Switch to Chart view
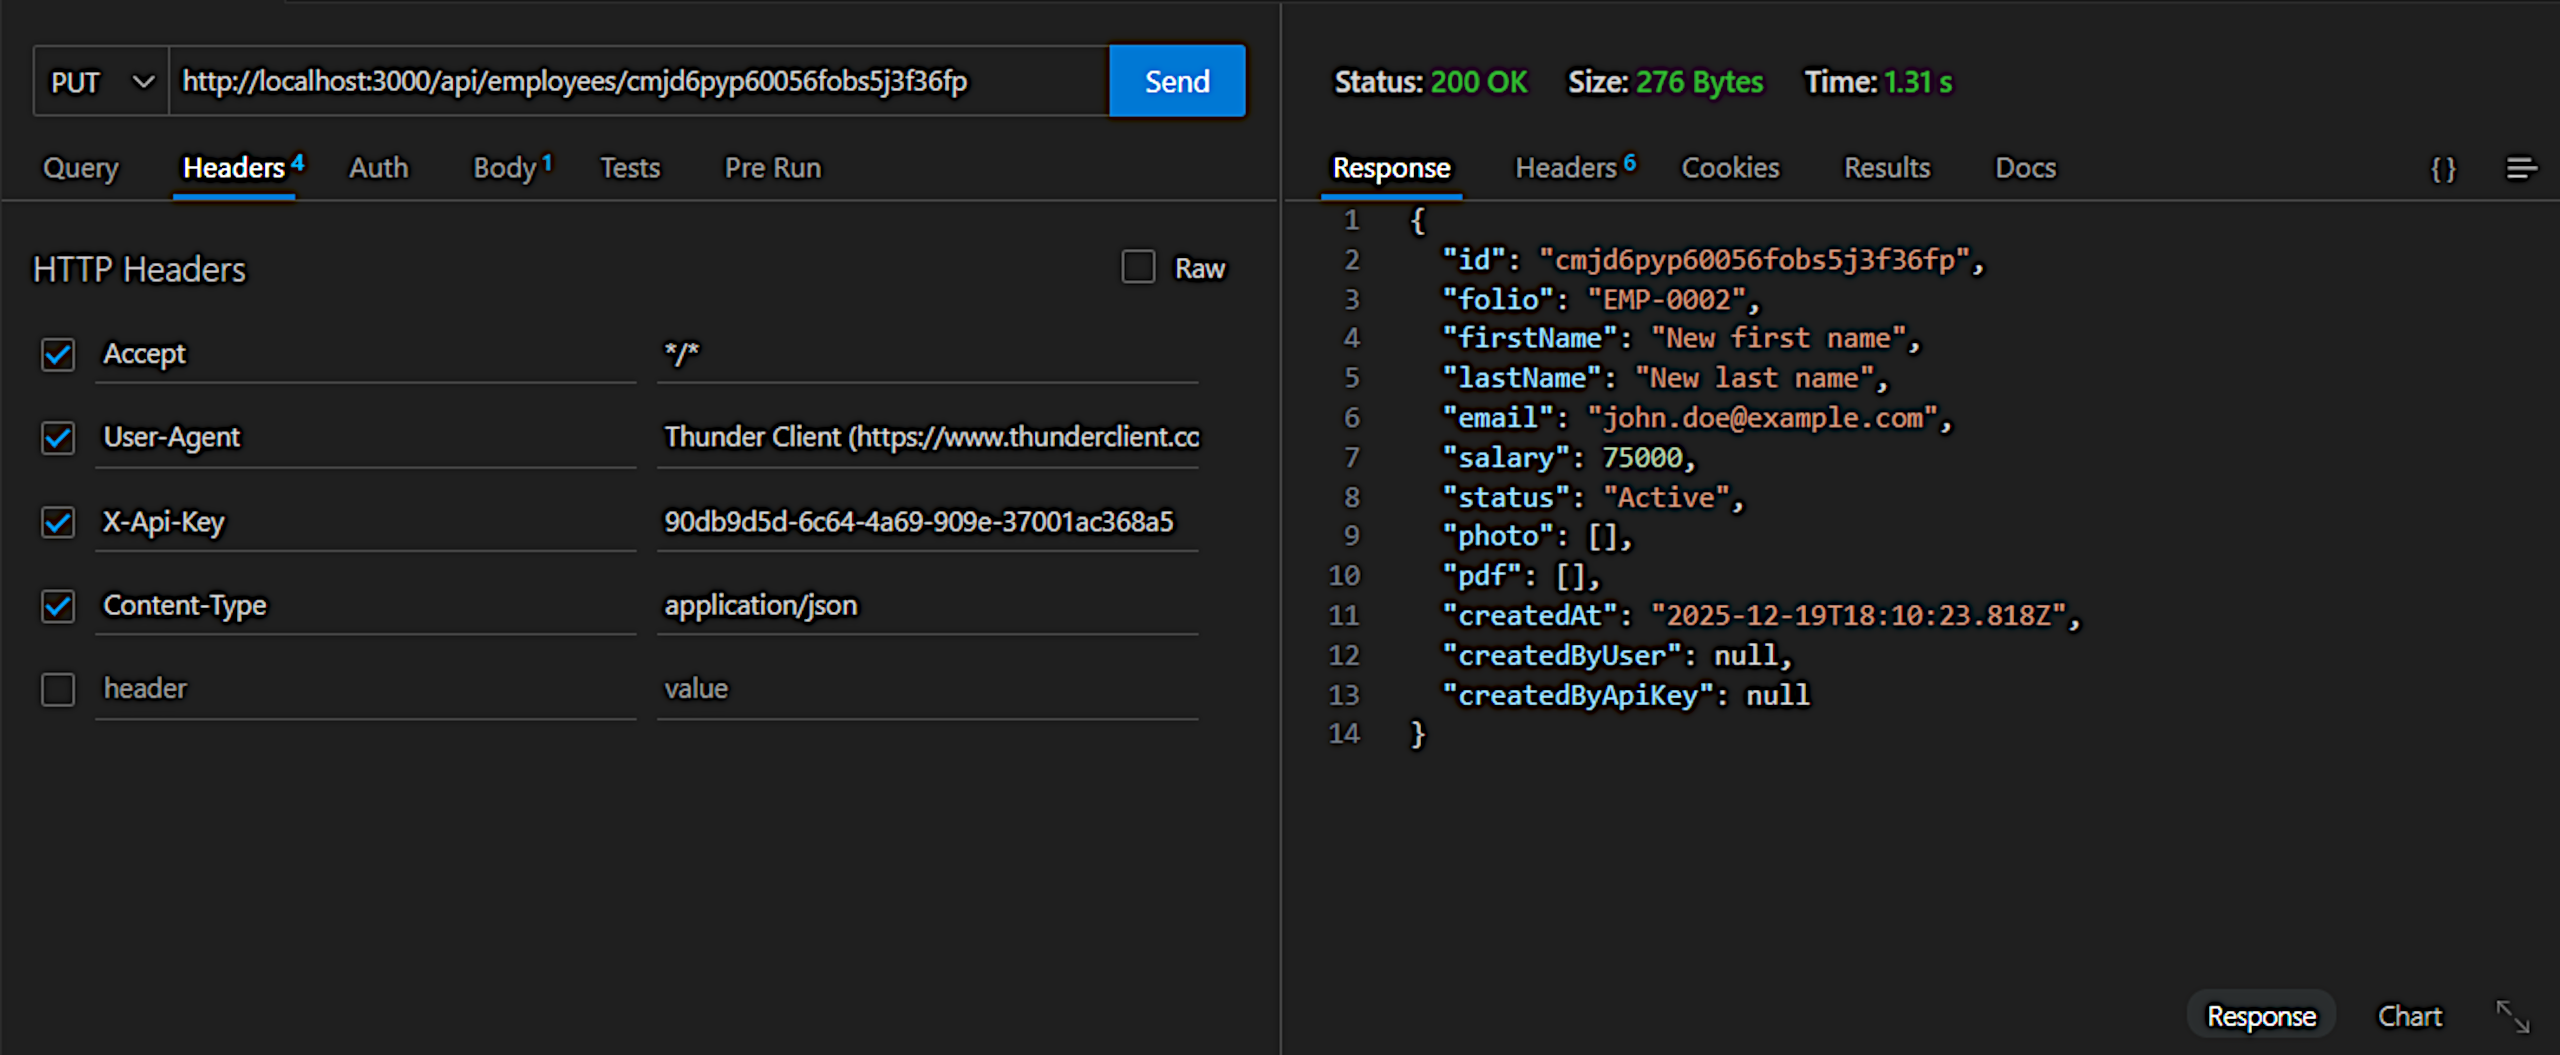Viewport: 2560px width, 1055px height. pos(2409,1016)
